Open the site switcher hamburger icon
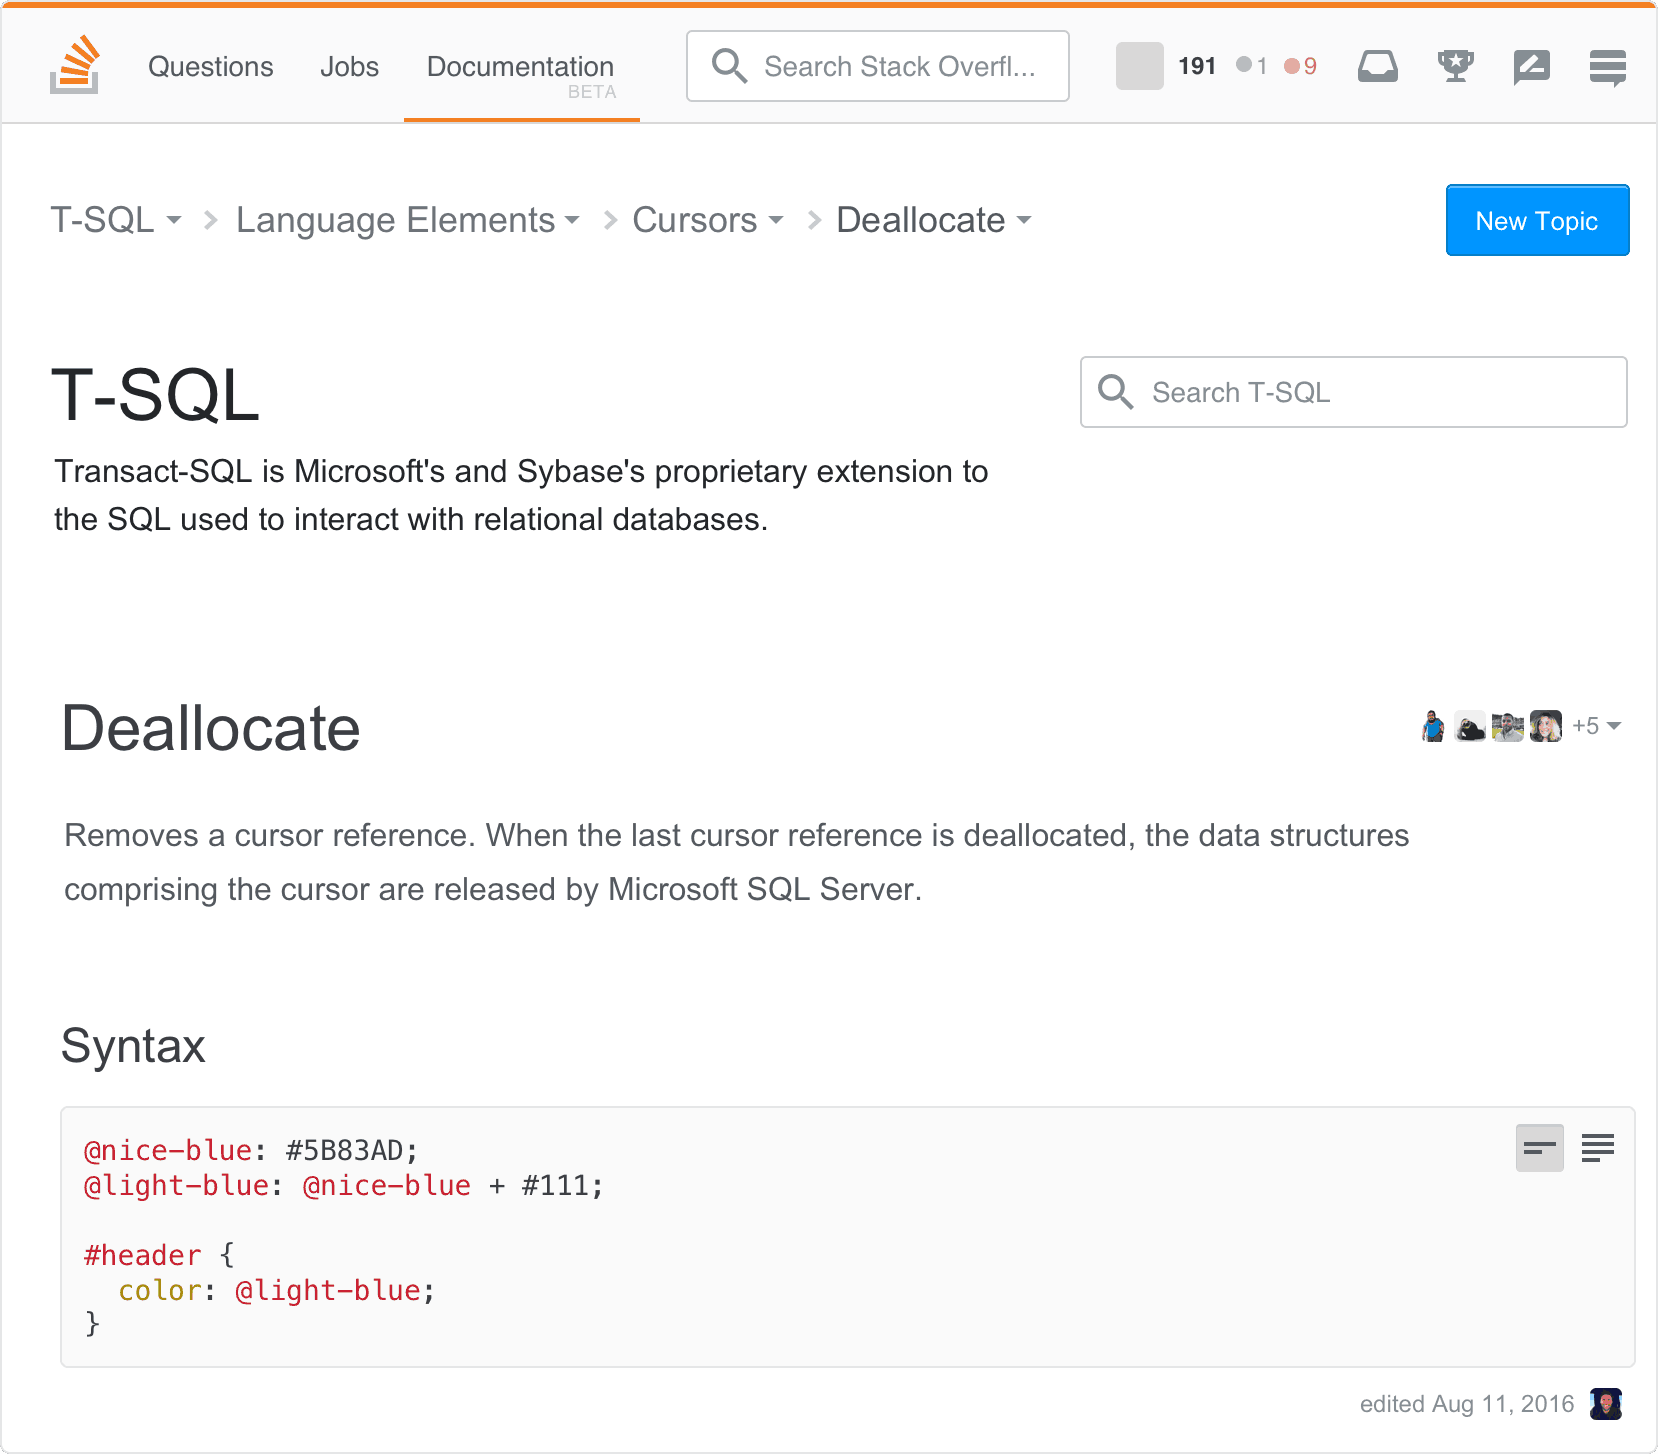Image resolution: width=1658 pixels, height=1454 pixels. [x=1607, y=65]
